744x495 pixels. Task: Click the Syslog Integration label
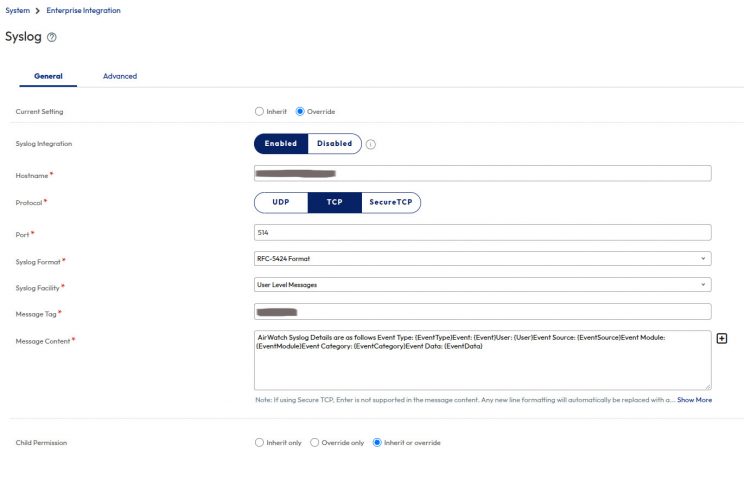(44, 144)
